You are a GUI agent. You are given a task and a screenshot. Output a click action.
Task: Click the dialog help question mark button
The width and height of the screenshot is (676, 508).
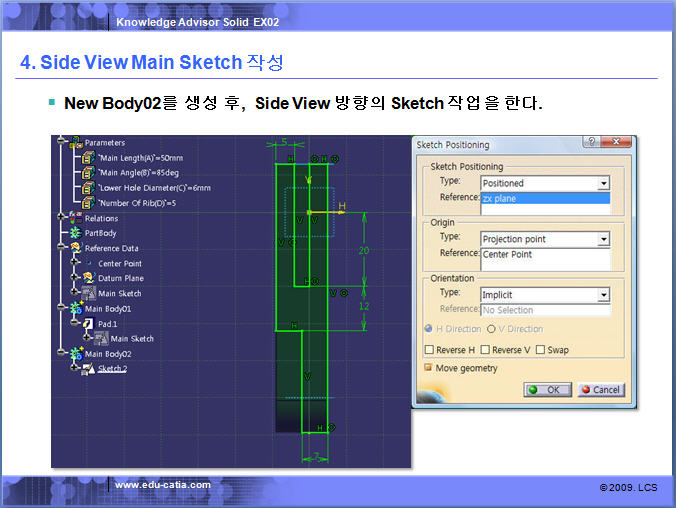pos(593,144)
